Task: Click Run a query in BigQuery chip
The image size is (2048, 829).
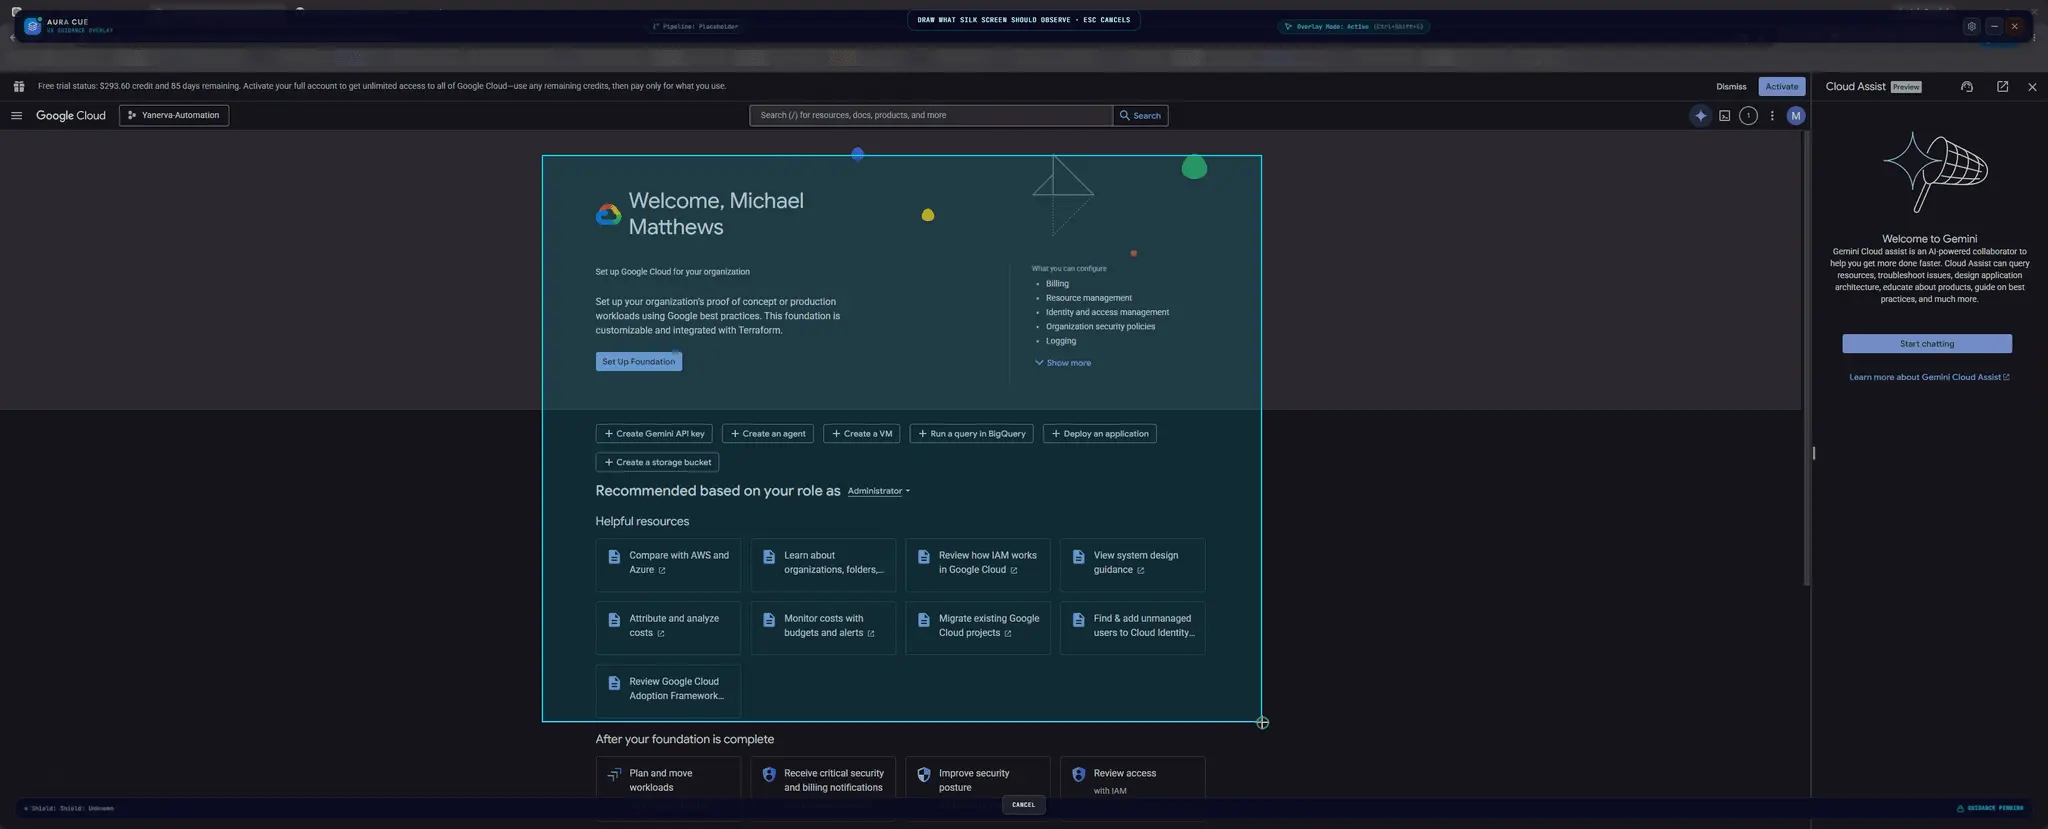Action: coord(971,434)
